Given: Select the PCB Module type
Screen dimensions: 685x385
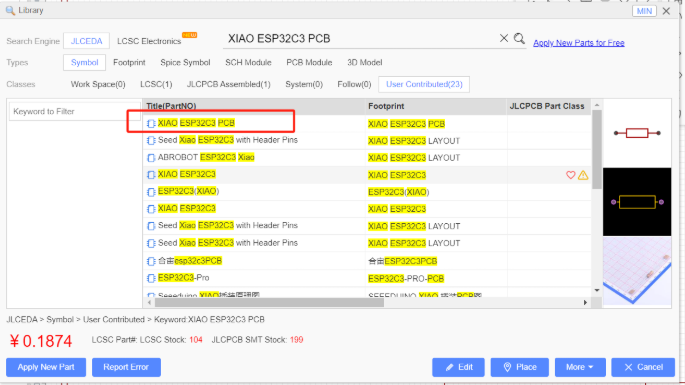Looking at the screenshot, I should pyautogui.click(x=309, y=62).
